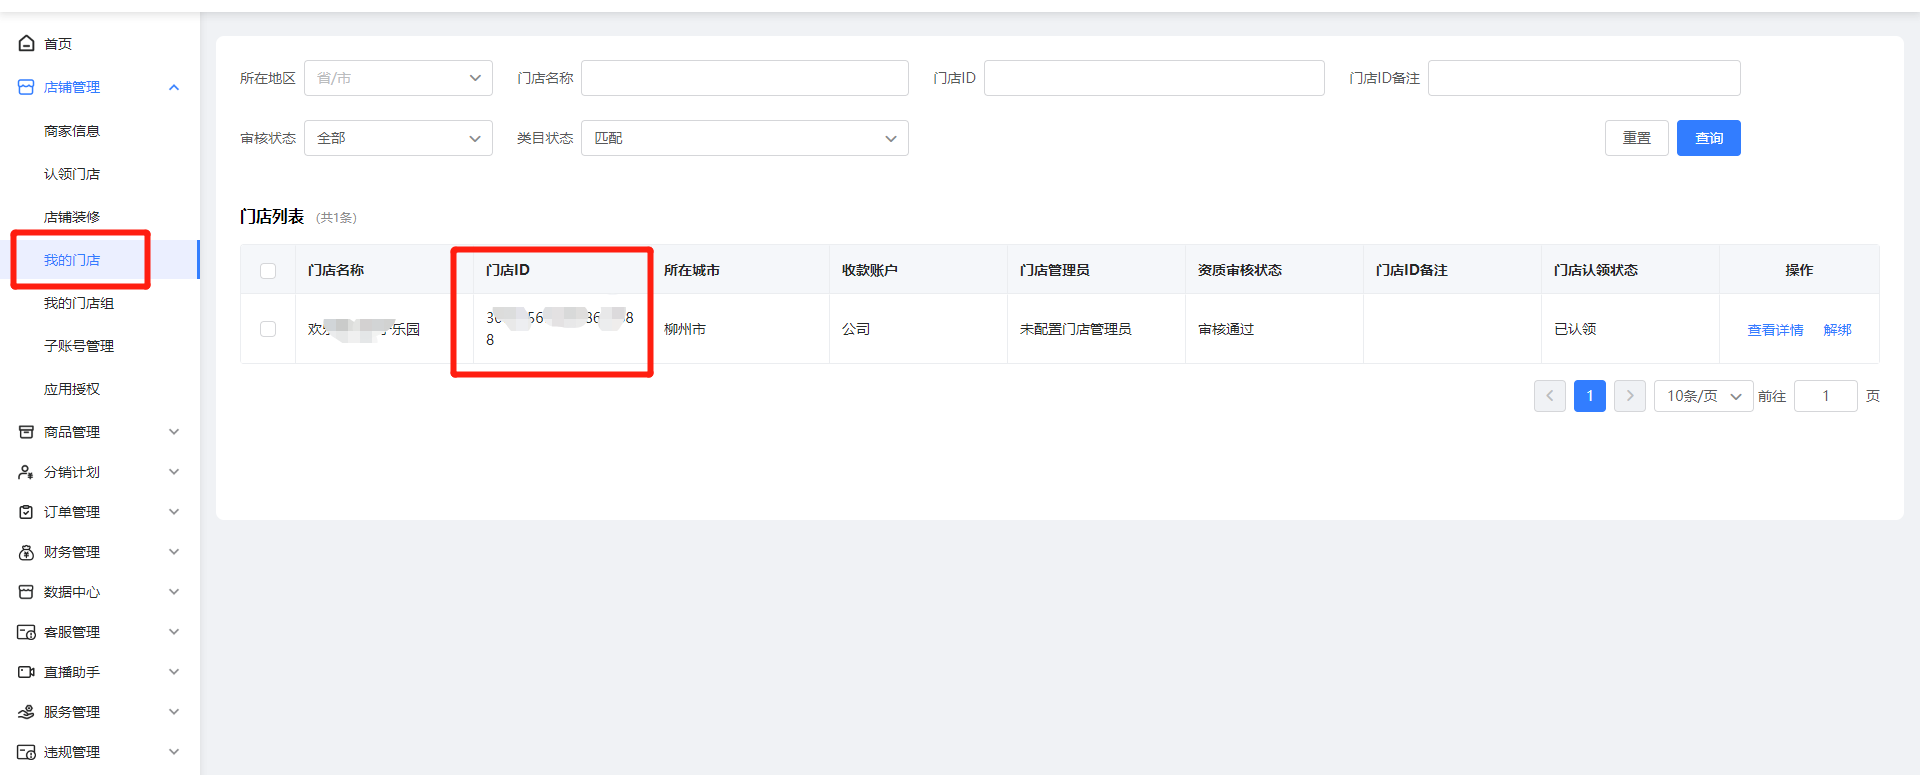This screenshot has width=1920, height=775.
Task: Check the checkbox for the 柳州市 store row
Action: pos(268,329)
